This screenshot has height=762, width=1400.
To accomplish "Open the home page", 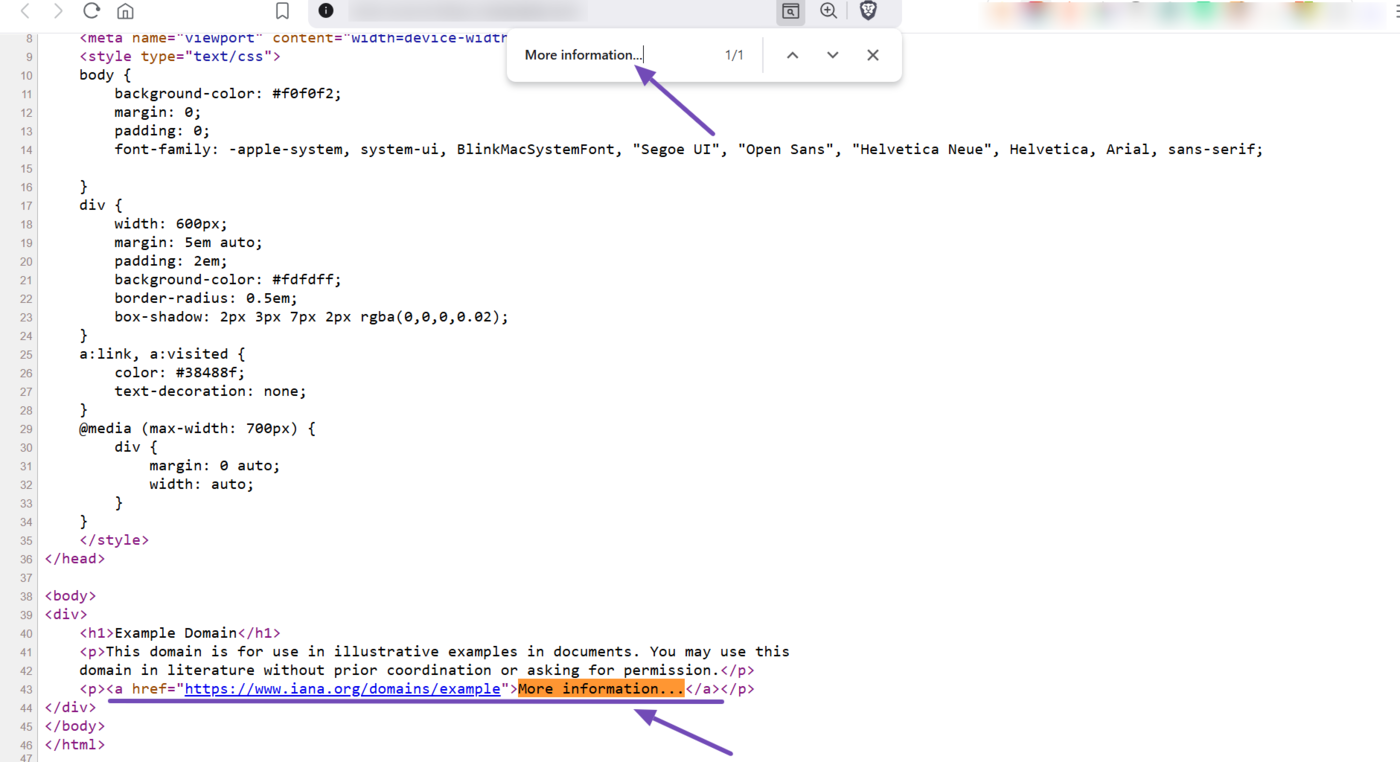I will tap(125, 11).
